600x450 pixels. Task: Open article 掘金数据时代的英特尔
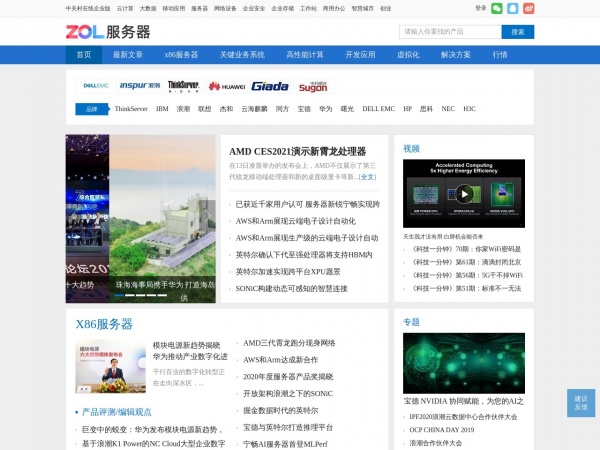tap(281, 411)
